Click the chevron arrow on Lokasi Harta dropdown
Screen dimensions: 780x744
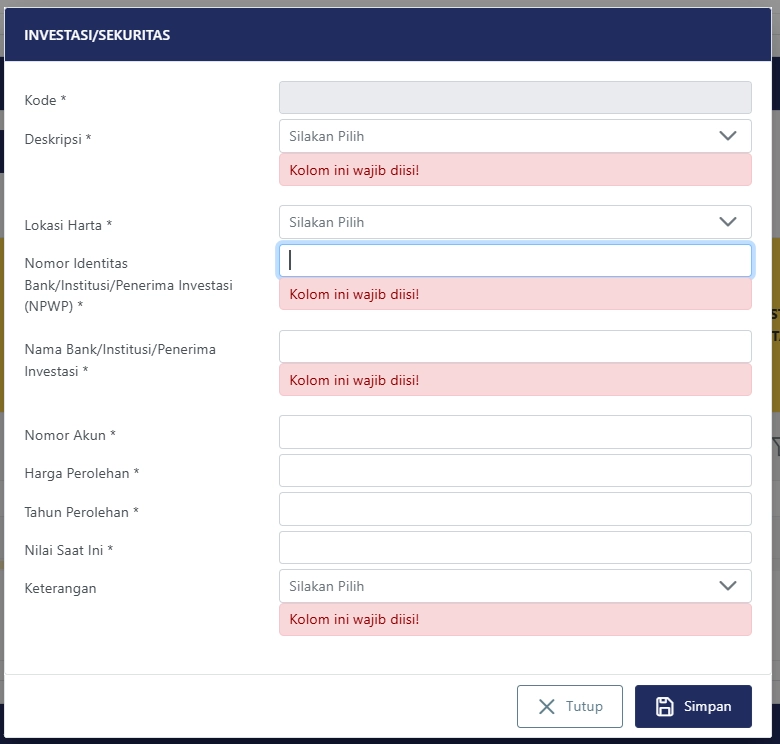point(728,222)
